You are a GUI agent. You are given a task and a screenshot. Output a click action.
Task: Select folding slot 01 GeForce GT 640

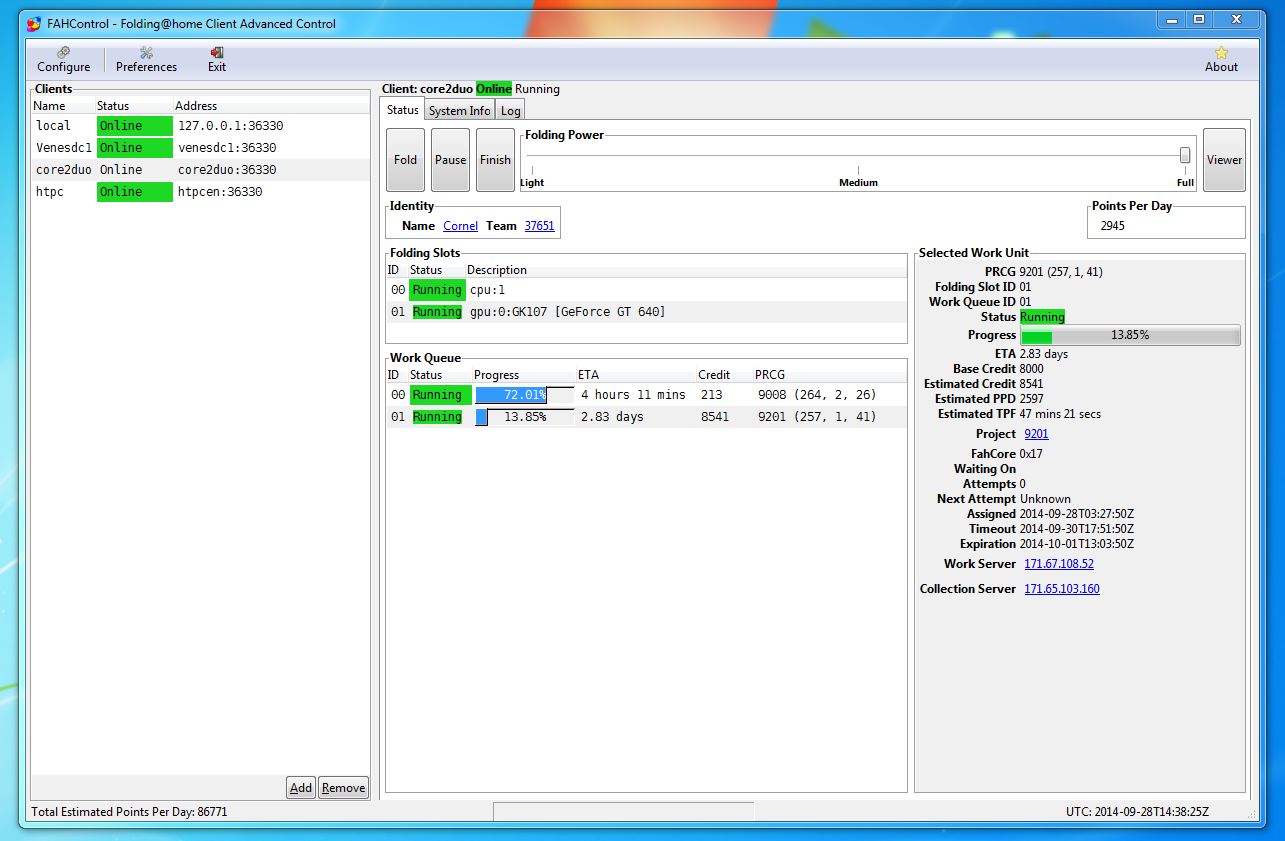coord(646,312)
